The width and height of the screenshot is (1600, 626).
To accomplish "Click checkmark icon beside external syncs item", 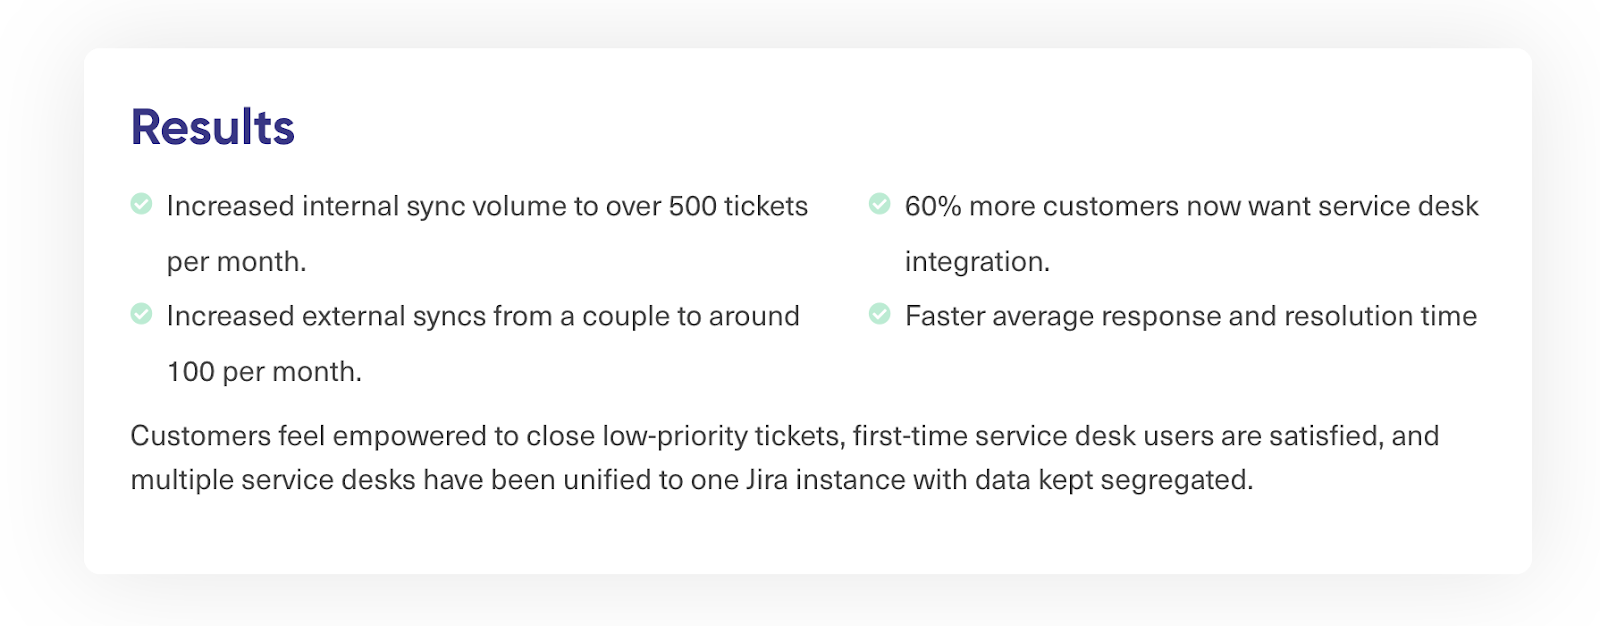I will tap(142, 314).
